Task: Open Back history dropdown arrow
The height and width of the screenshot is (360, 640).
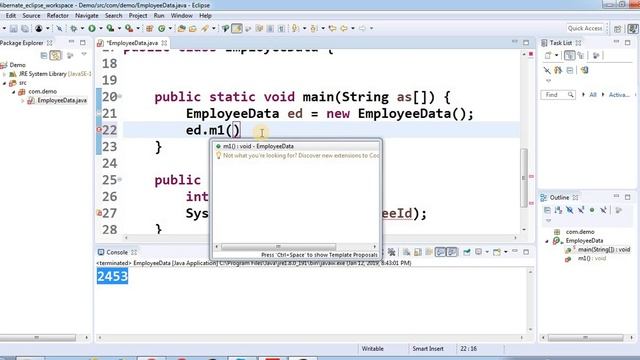Action: click(x=353, y=29)
